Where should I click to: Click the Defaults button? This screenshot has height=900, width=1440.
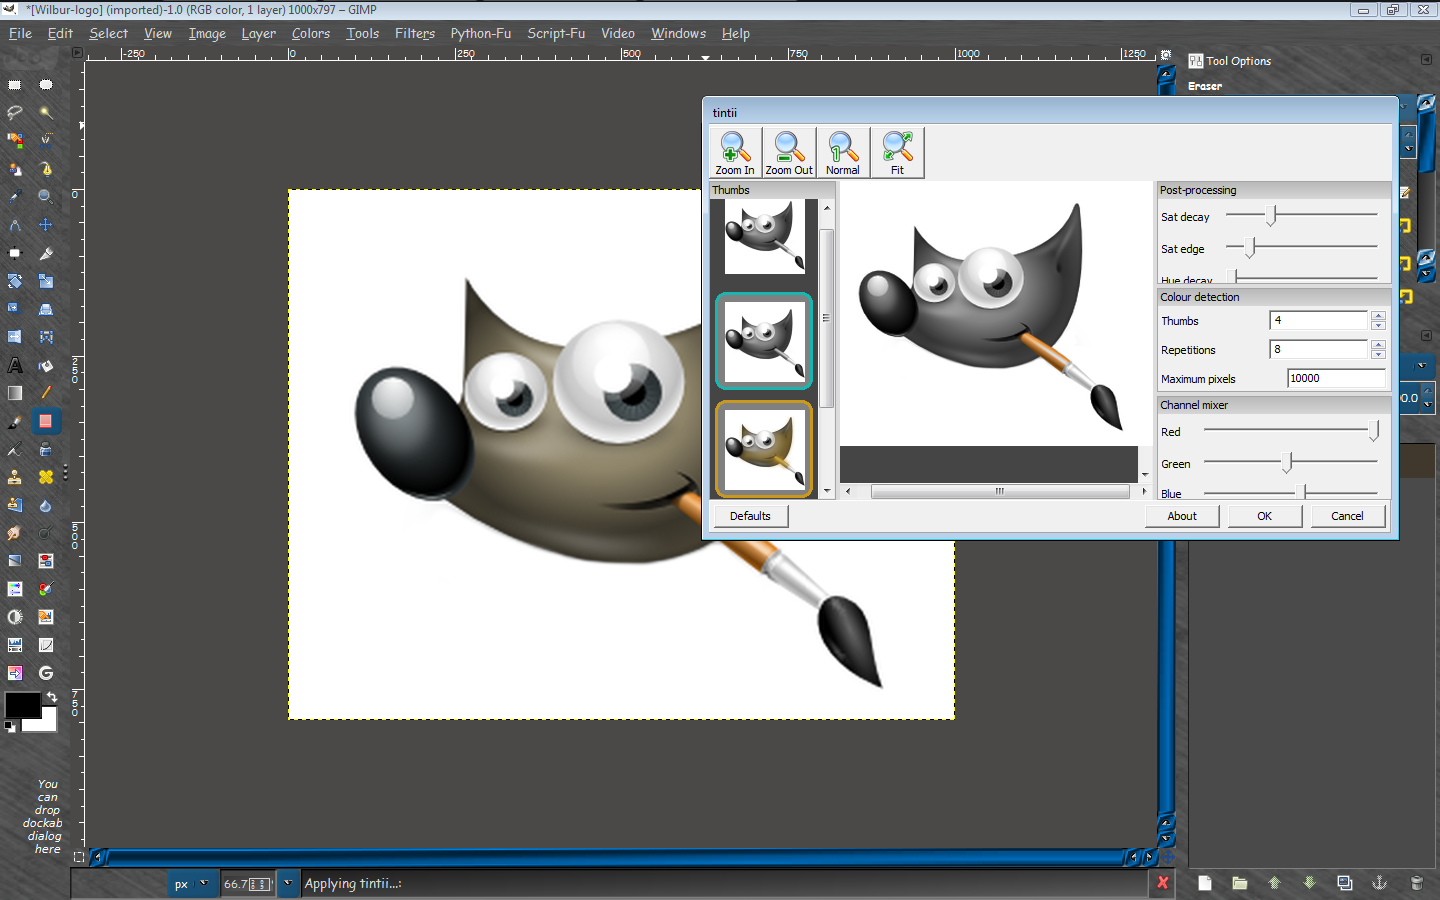(750, 516)
